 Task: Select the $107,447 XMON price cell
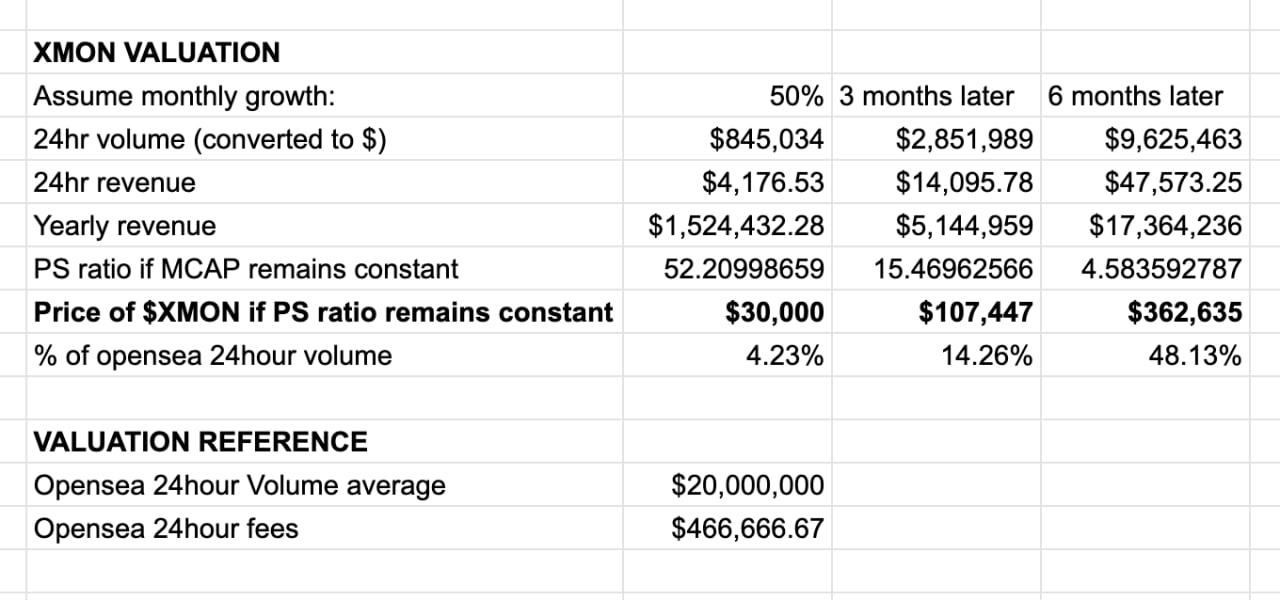click(936, 312)
